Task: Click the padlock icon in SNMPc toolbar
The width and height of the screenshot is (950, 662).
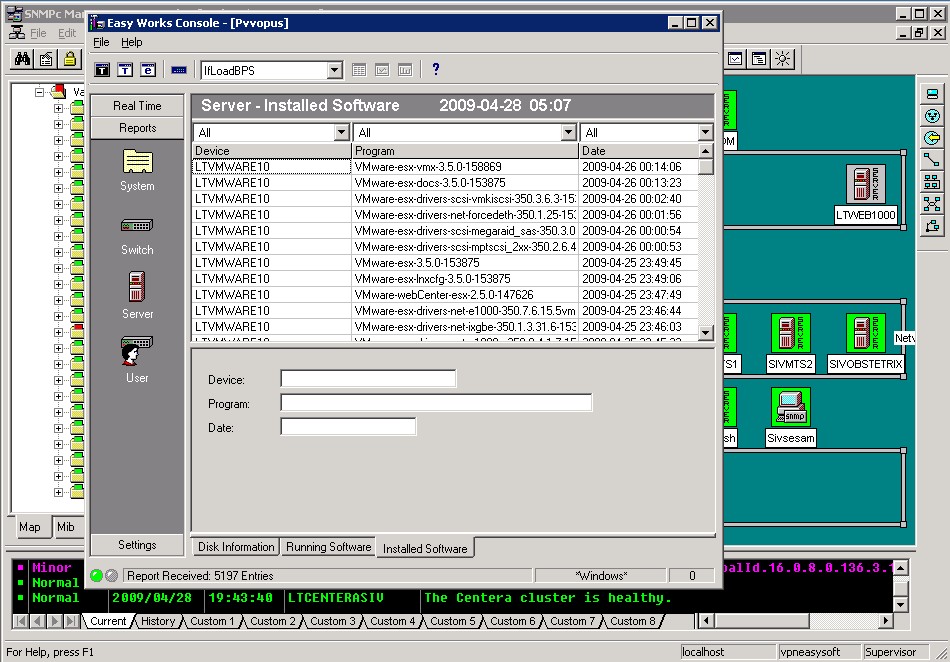Action: tap(70, 59)
